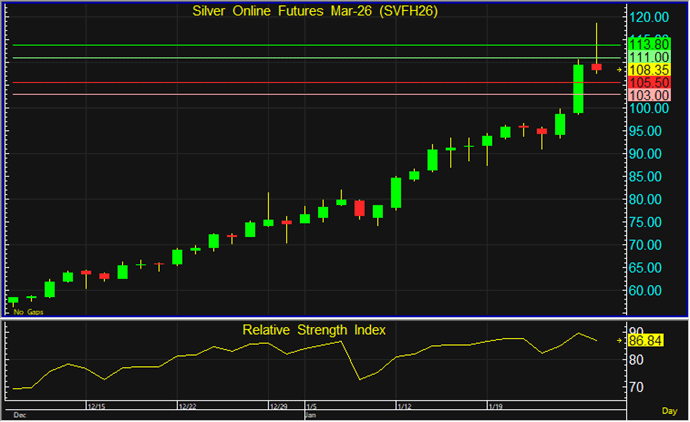This screenshot has height=422, width=690.
Task: Click the 1/12 date marker
Action: click(x=405, y=407)
